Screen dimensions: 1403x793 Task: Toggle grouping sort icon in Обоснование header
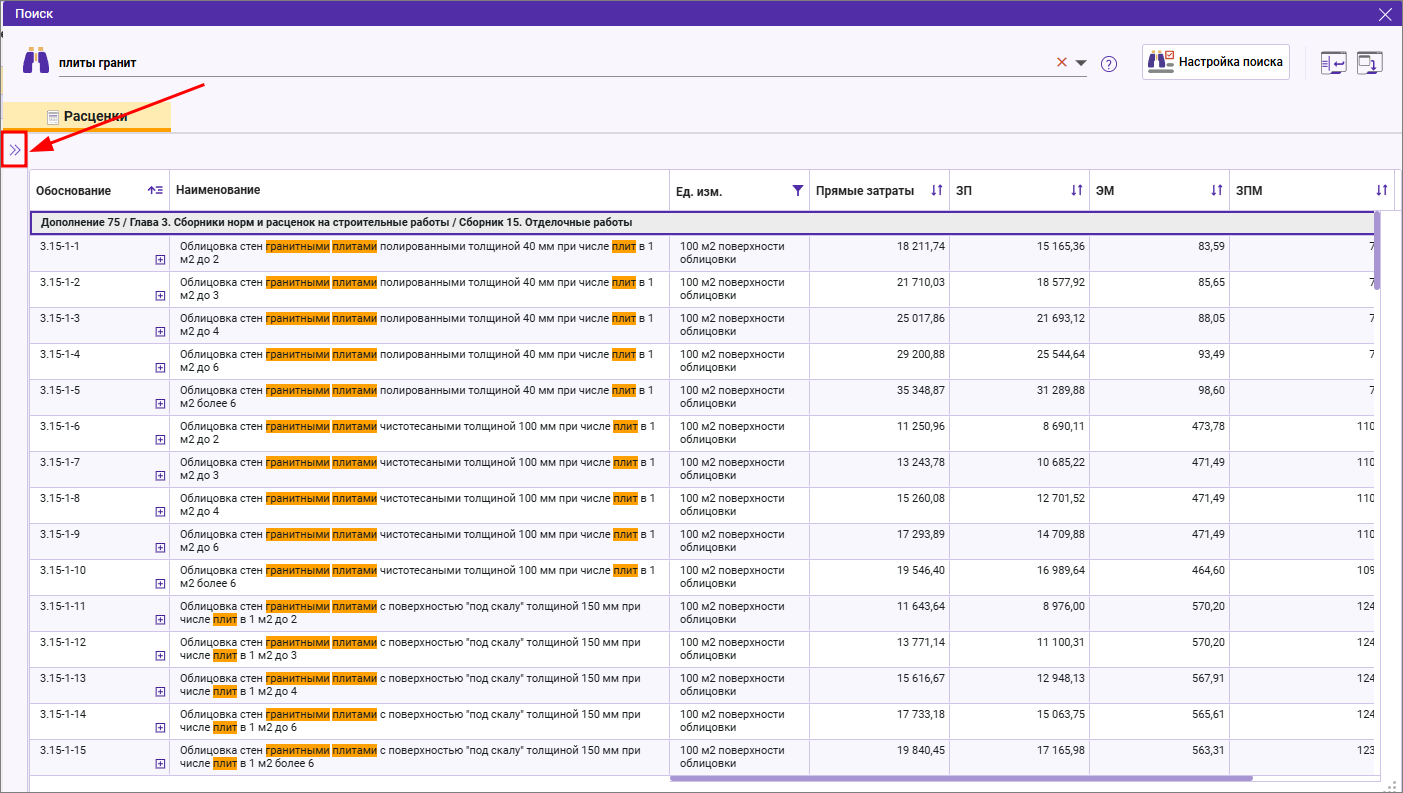155,190
